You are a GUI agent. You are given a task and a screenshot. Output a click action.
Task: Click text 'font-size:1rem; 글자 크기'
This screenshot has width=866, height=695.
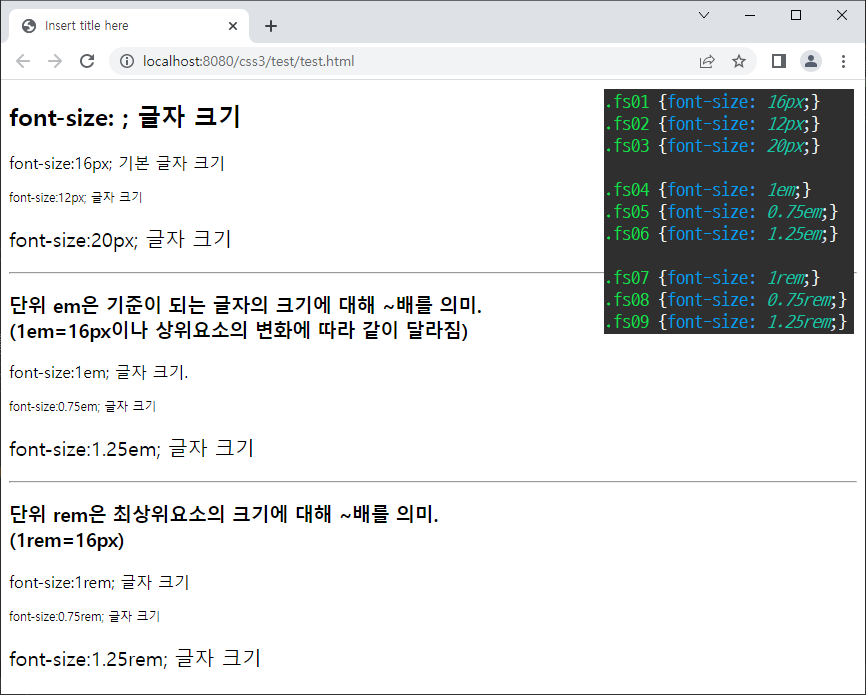pos(99,582)
